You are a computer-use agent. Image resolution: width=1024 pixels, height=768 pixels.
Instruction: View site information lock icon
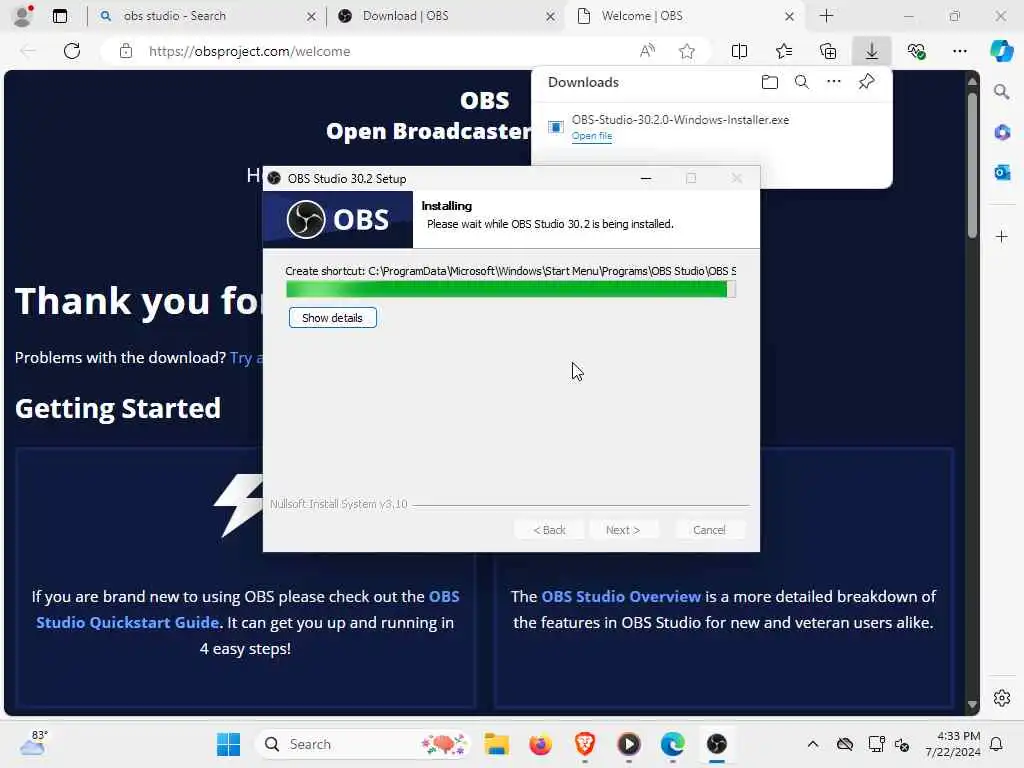tap(126, 51)
